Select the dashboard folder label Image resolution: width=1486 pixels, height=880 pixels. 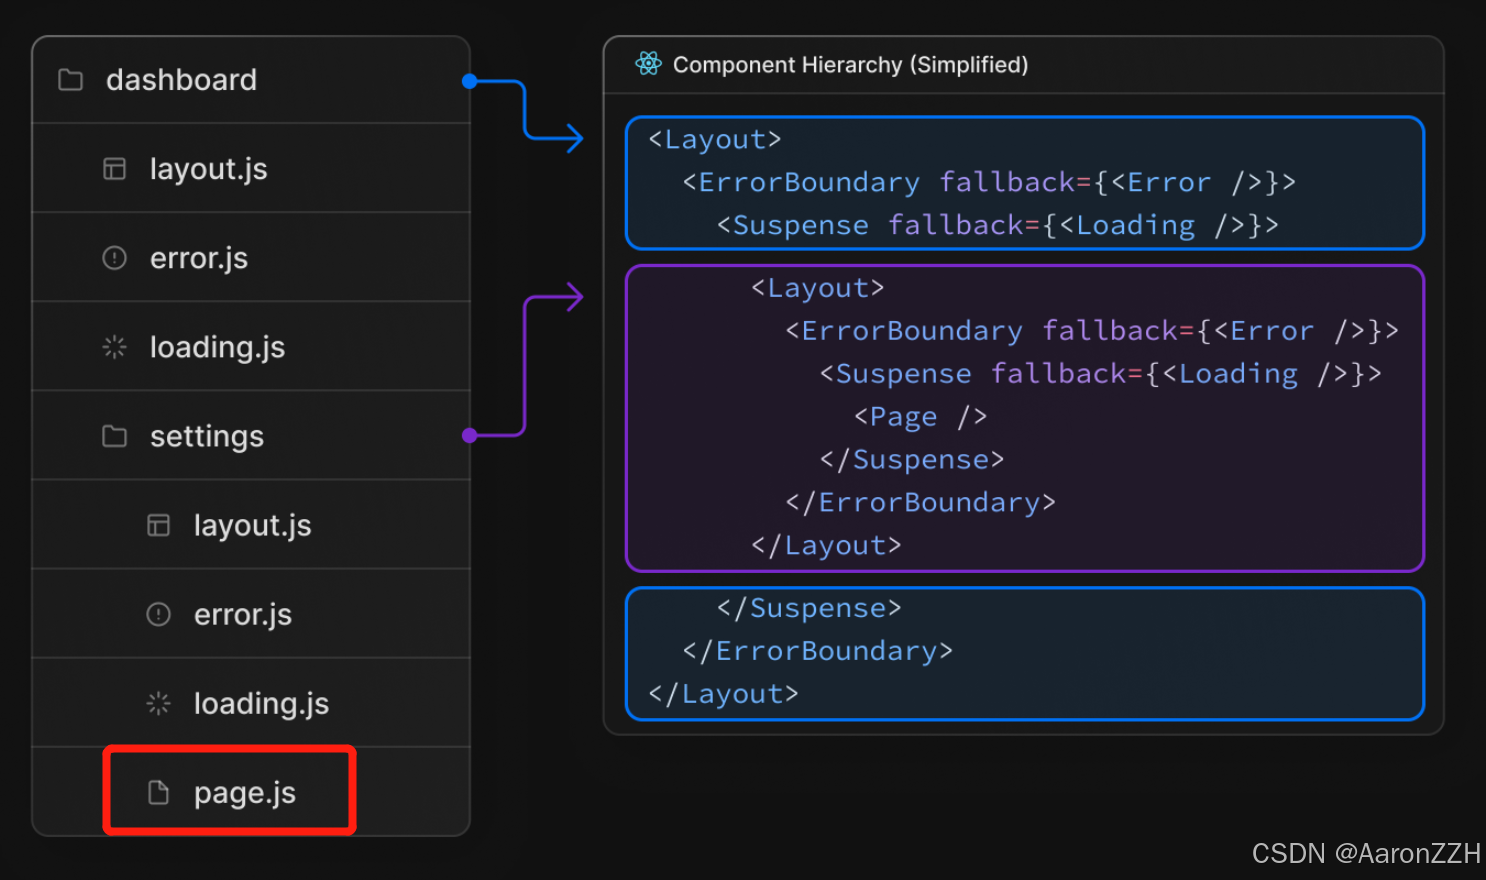pos(181,80)
